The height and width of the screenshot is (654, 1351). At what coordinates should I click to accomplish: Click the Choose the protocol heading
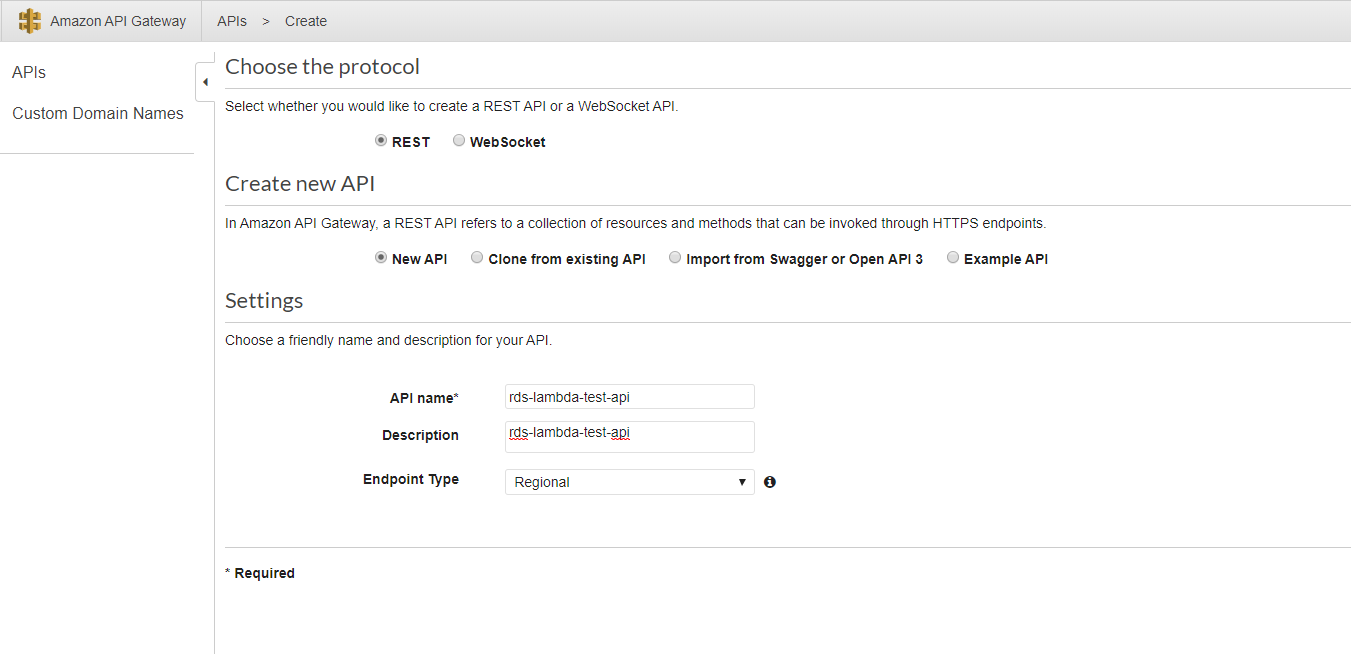click(323, 67)
